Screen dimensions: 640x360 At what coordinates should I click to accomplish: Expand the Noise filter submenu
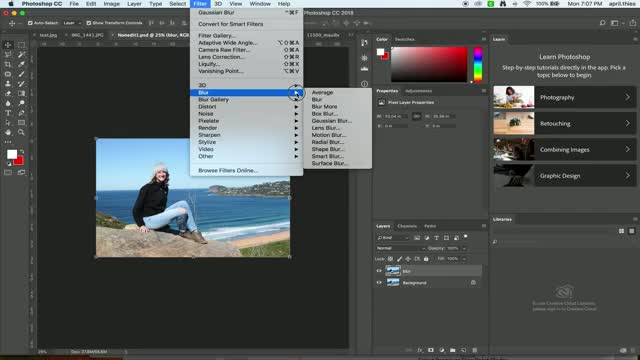point(247,114)
